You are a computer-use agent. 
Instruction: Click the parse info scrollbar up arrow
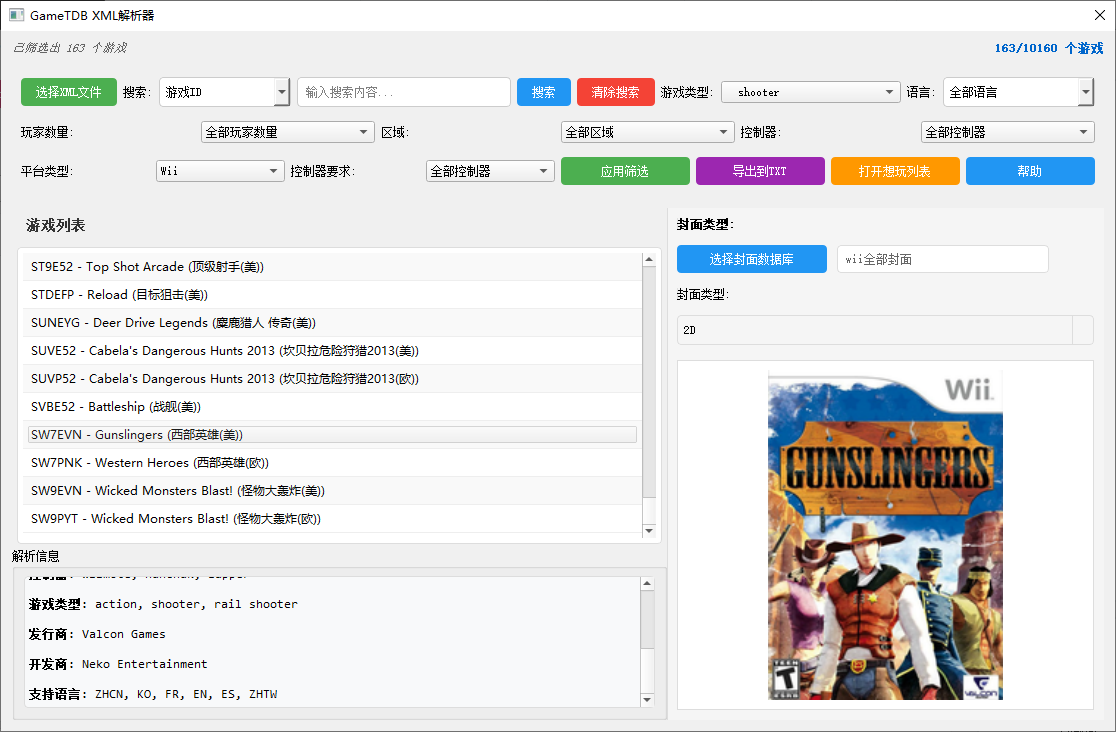(647, 584)
